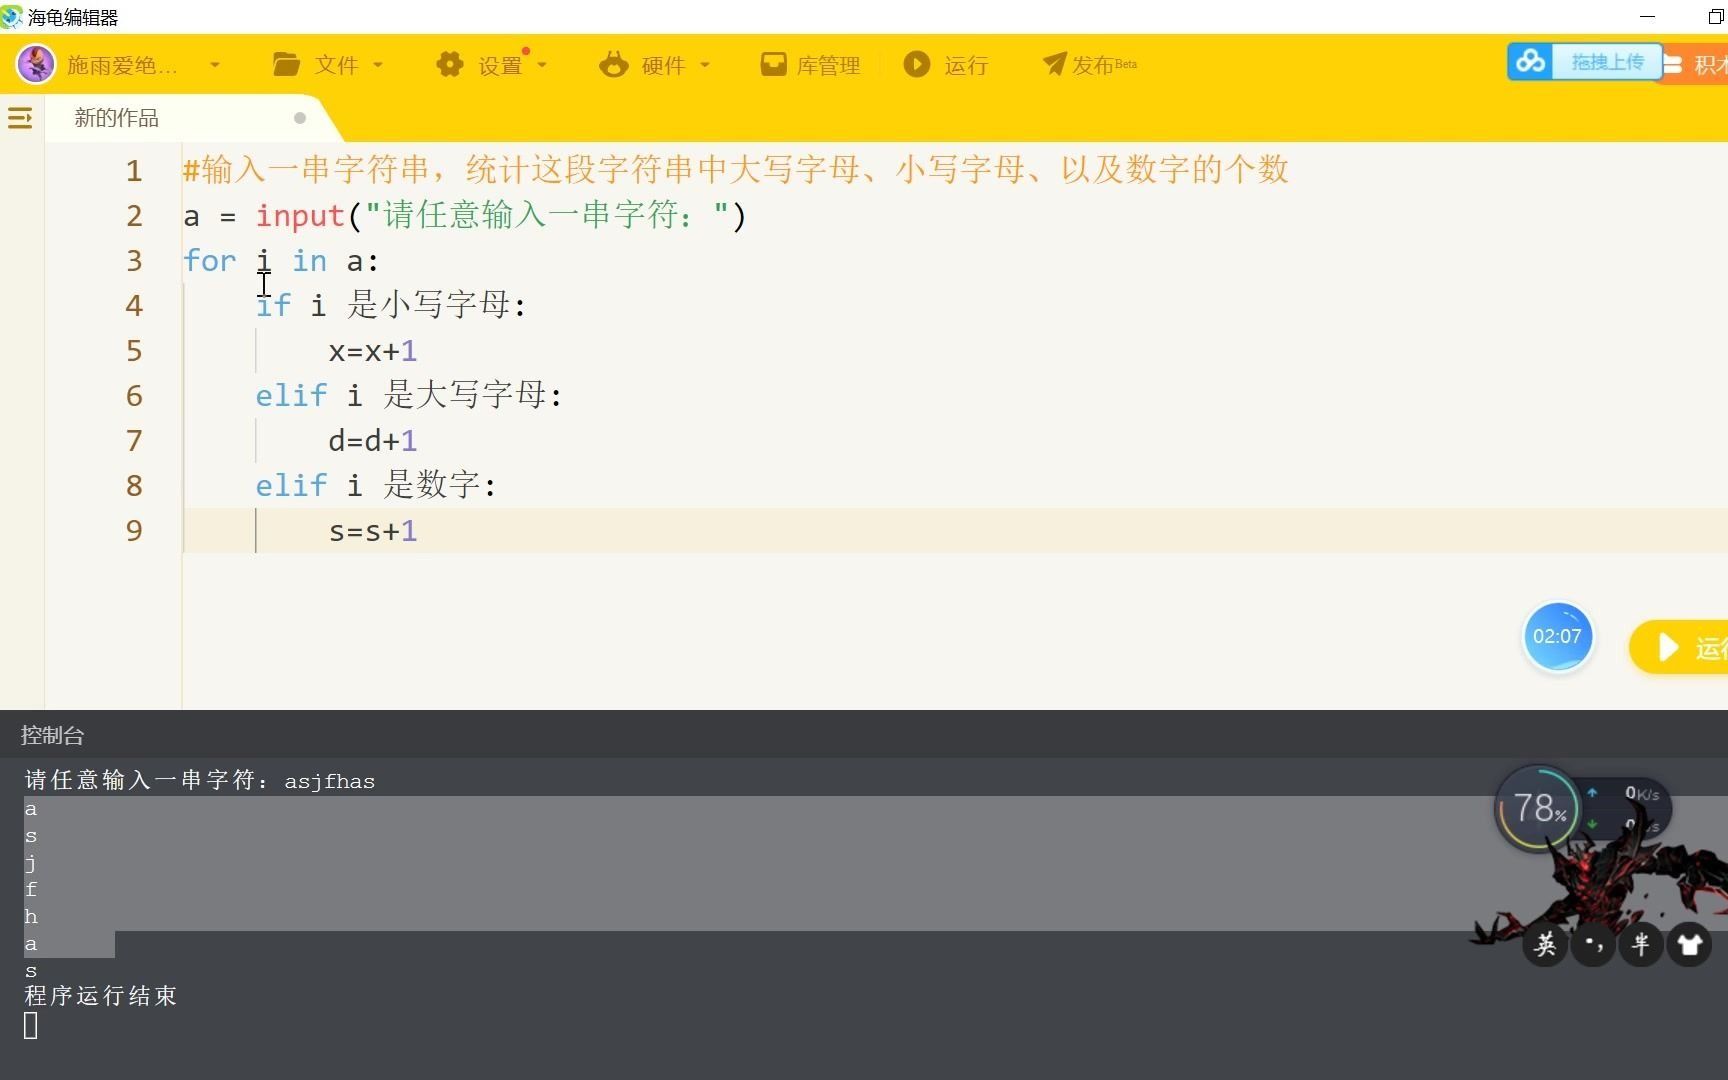1728x1080 pixels.
Task: Restore down the 海龟编辑器 window
Action: (x=1716, y=17)
